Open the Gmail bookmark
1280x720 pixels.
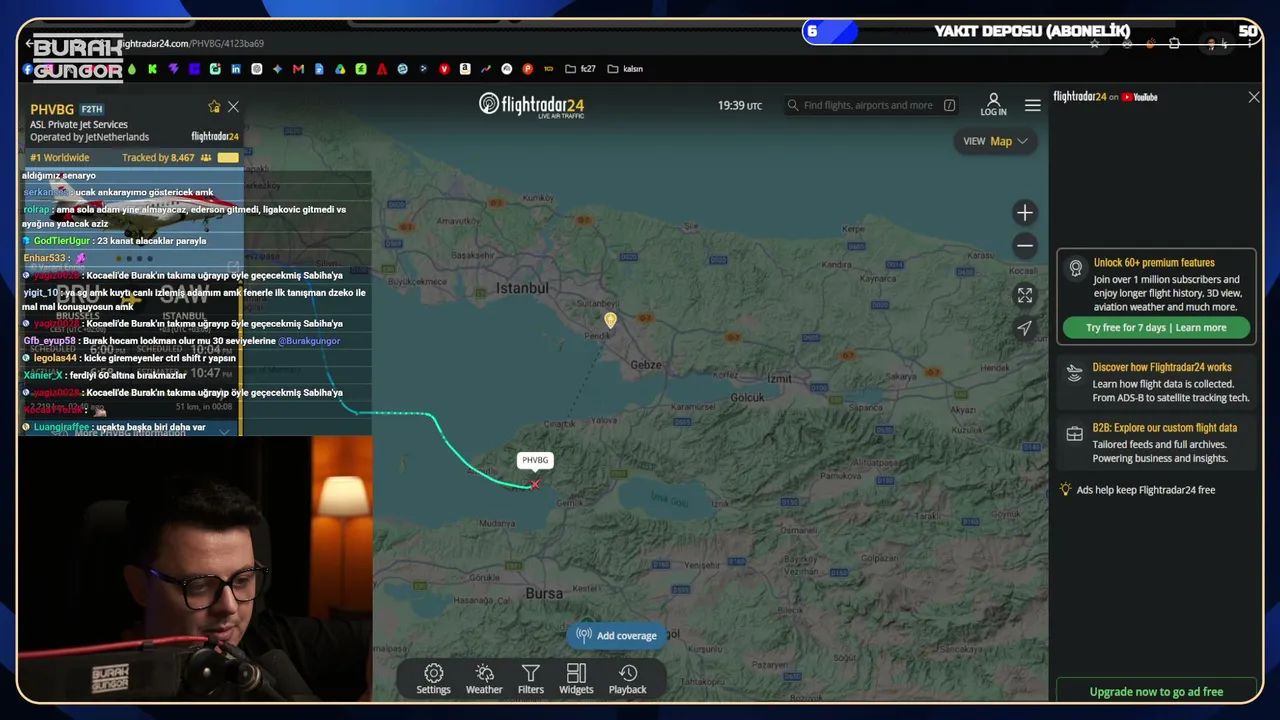tap(298, 69)
